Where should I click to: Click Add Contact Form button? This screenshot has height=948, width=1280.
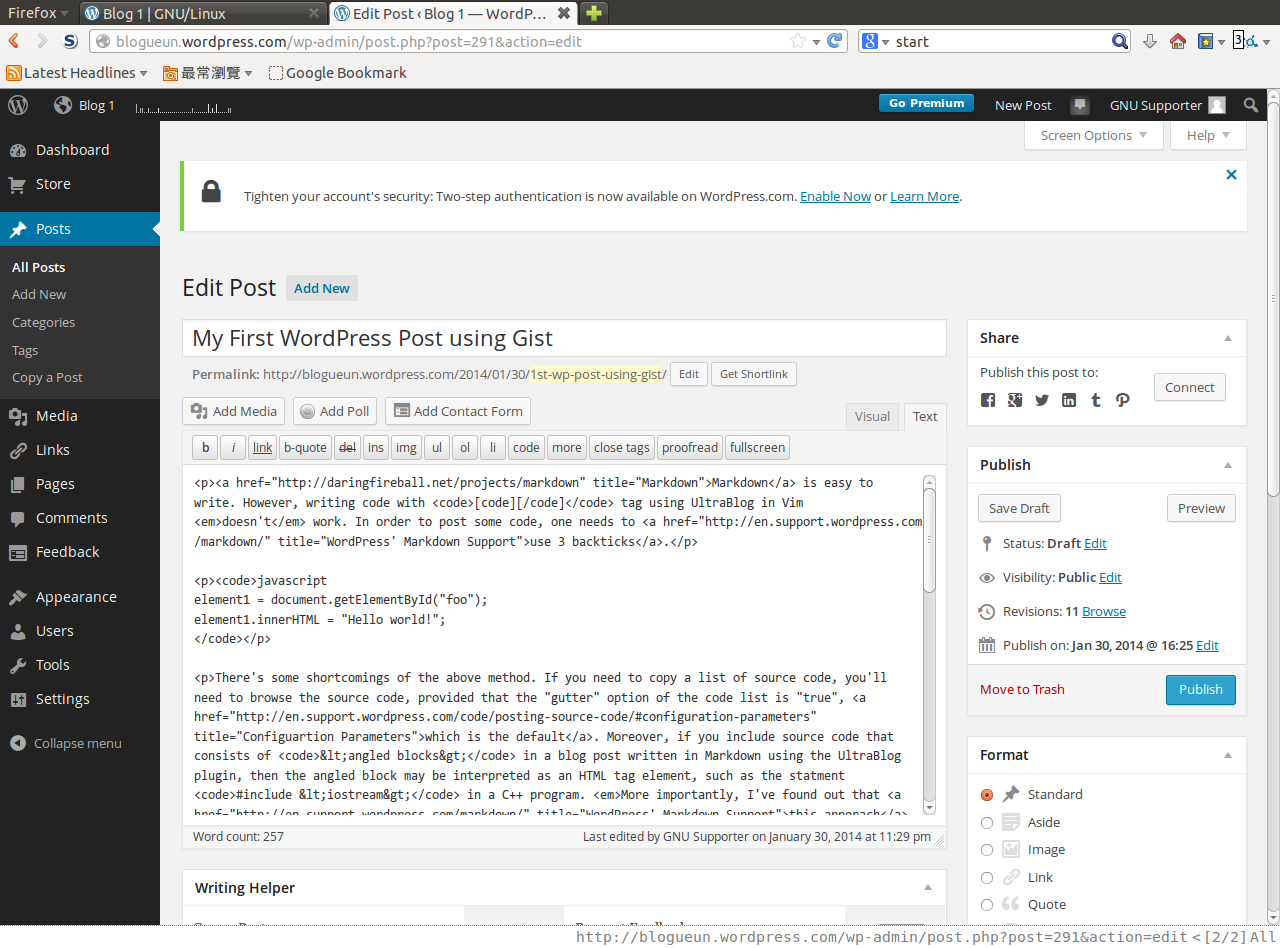458,411
